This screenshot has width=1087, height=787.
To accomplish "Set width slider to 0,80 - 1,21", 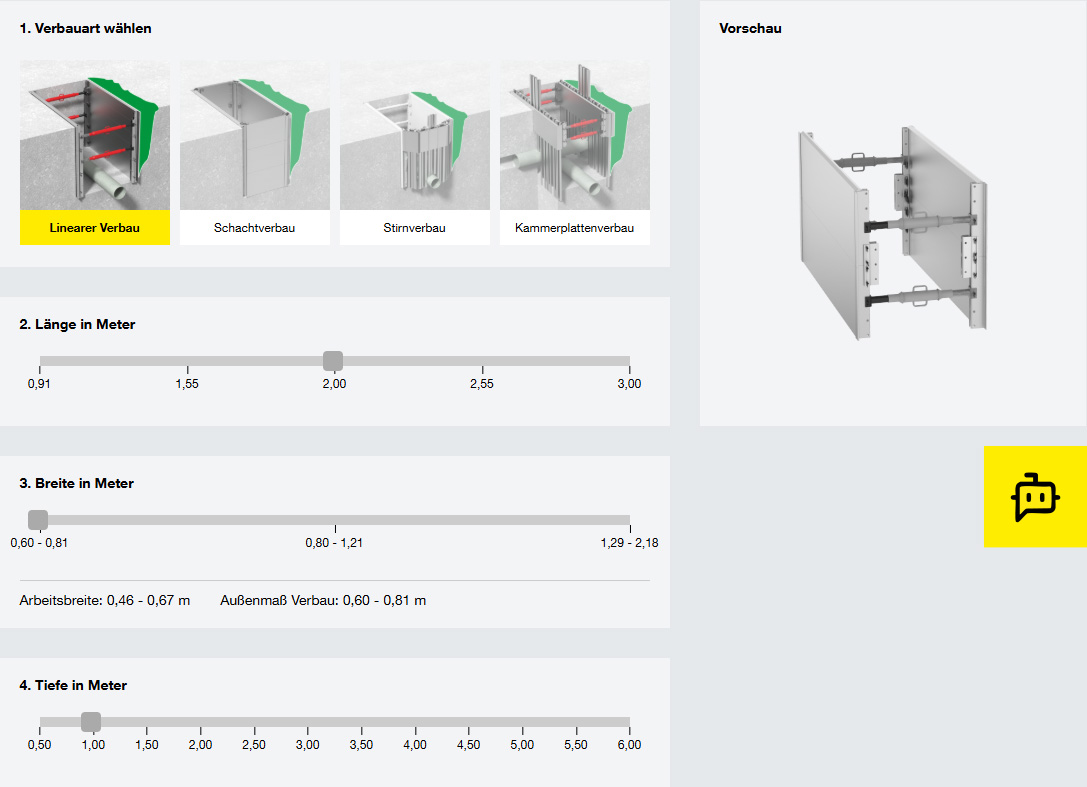I will [335, 520].
